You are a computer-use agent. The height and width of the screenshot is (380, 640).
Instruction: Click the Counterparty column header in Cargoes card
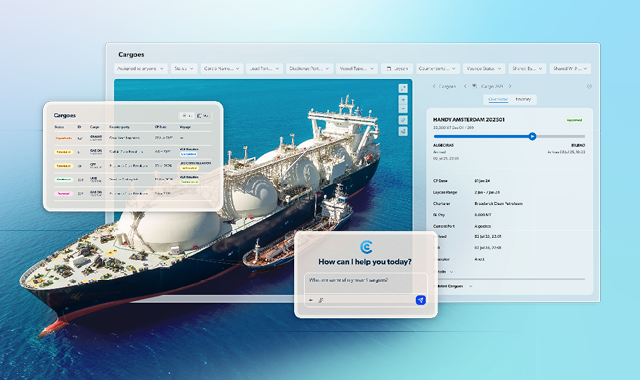pos(119,127)
